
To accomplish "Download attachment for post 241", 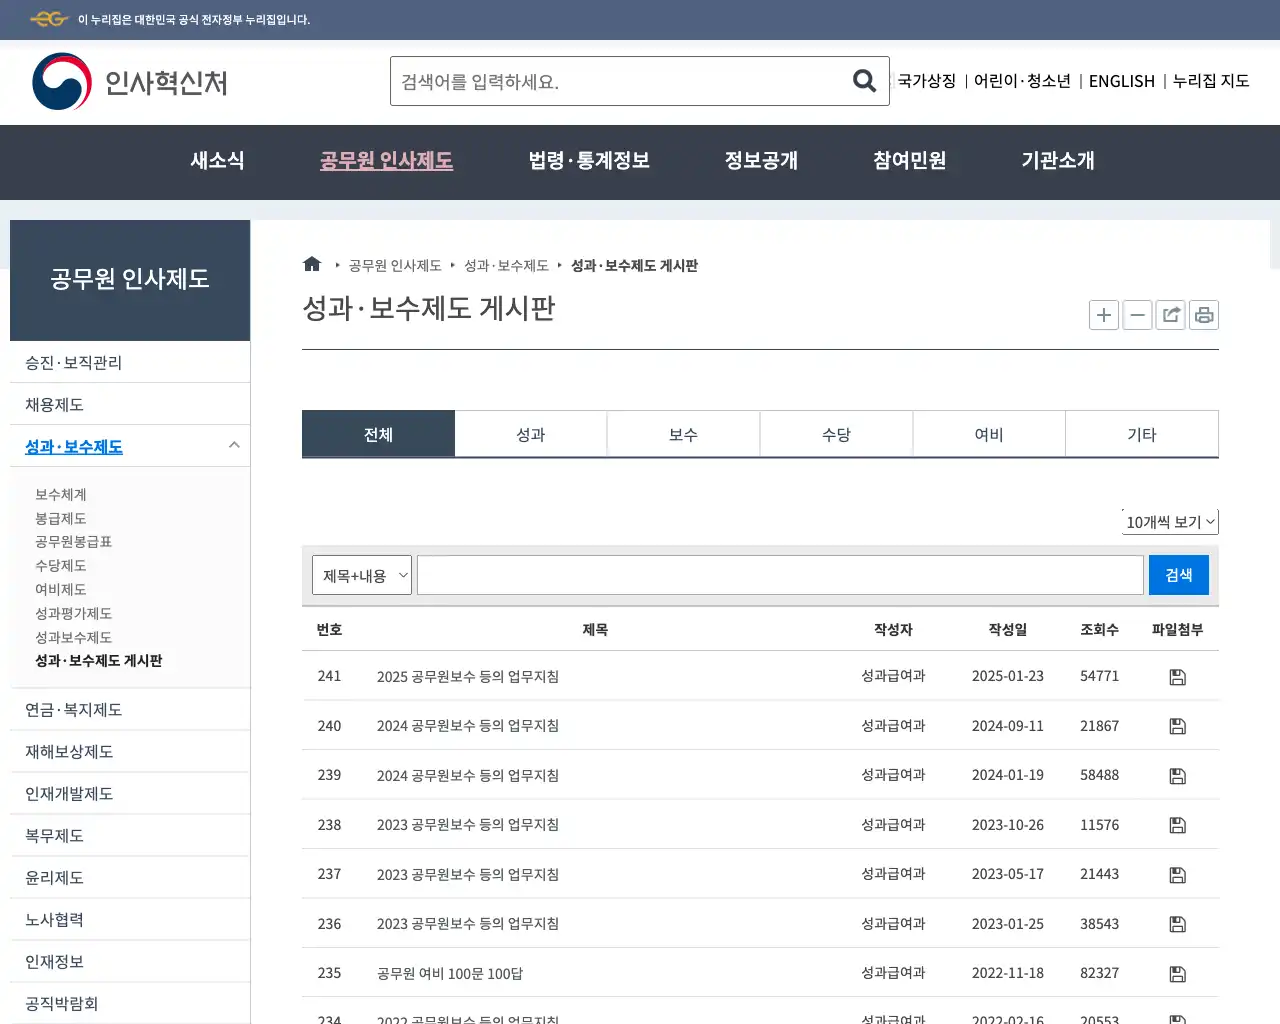I will (x=1178, y=677).
